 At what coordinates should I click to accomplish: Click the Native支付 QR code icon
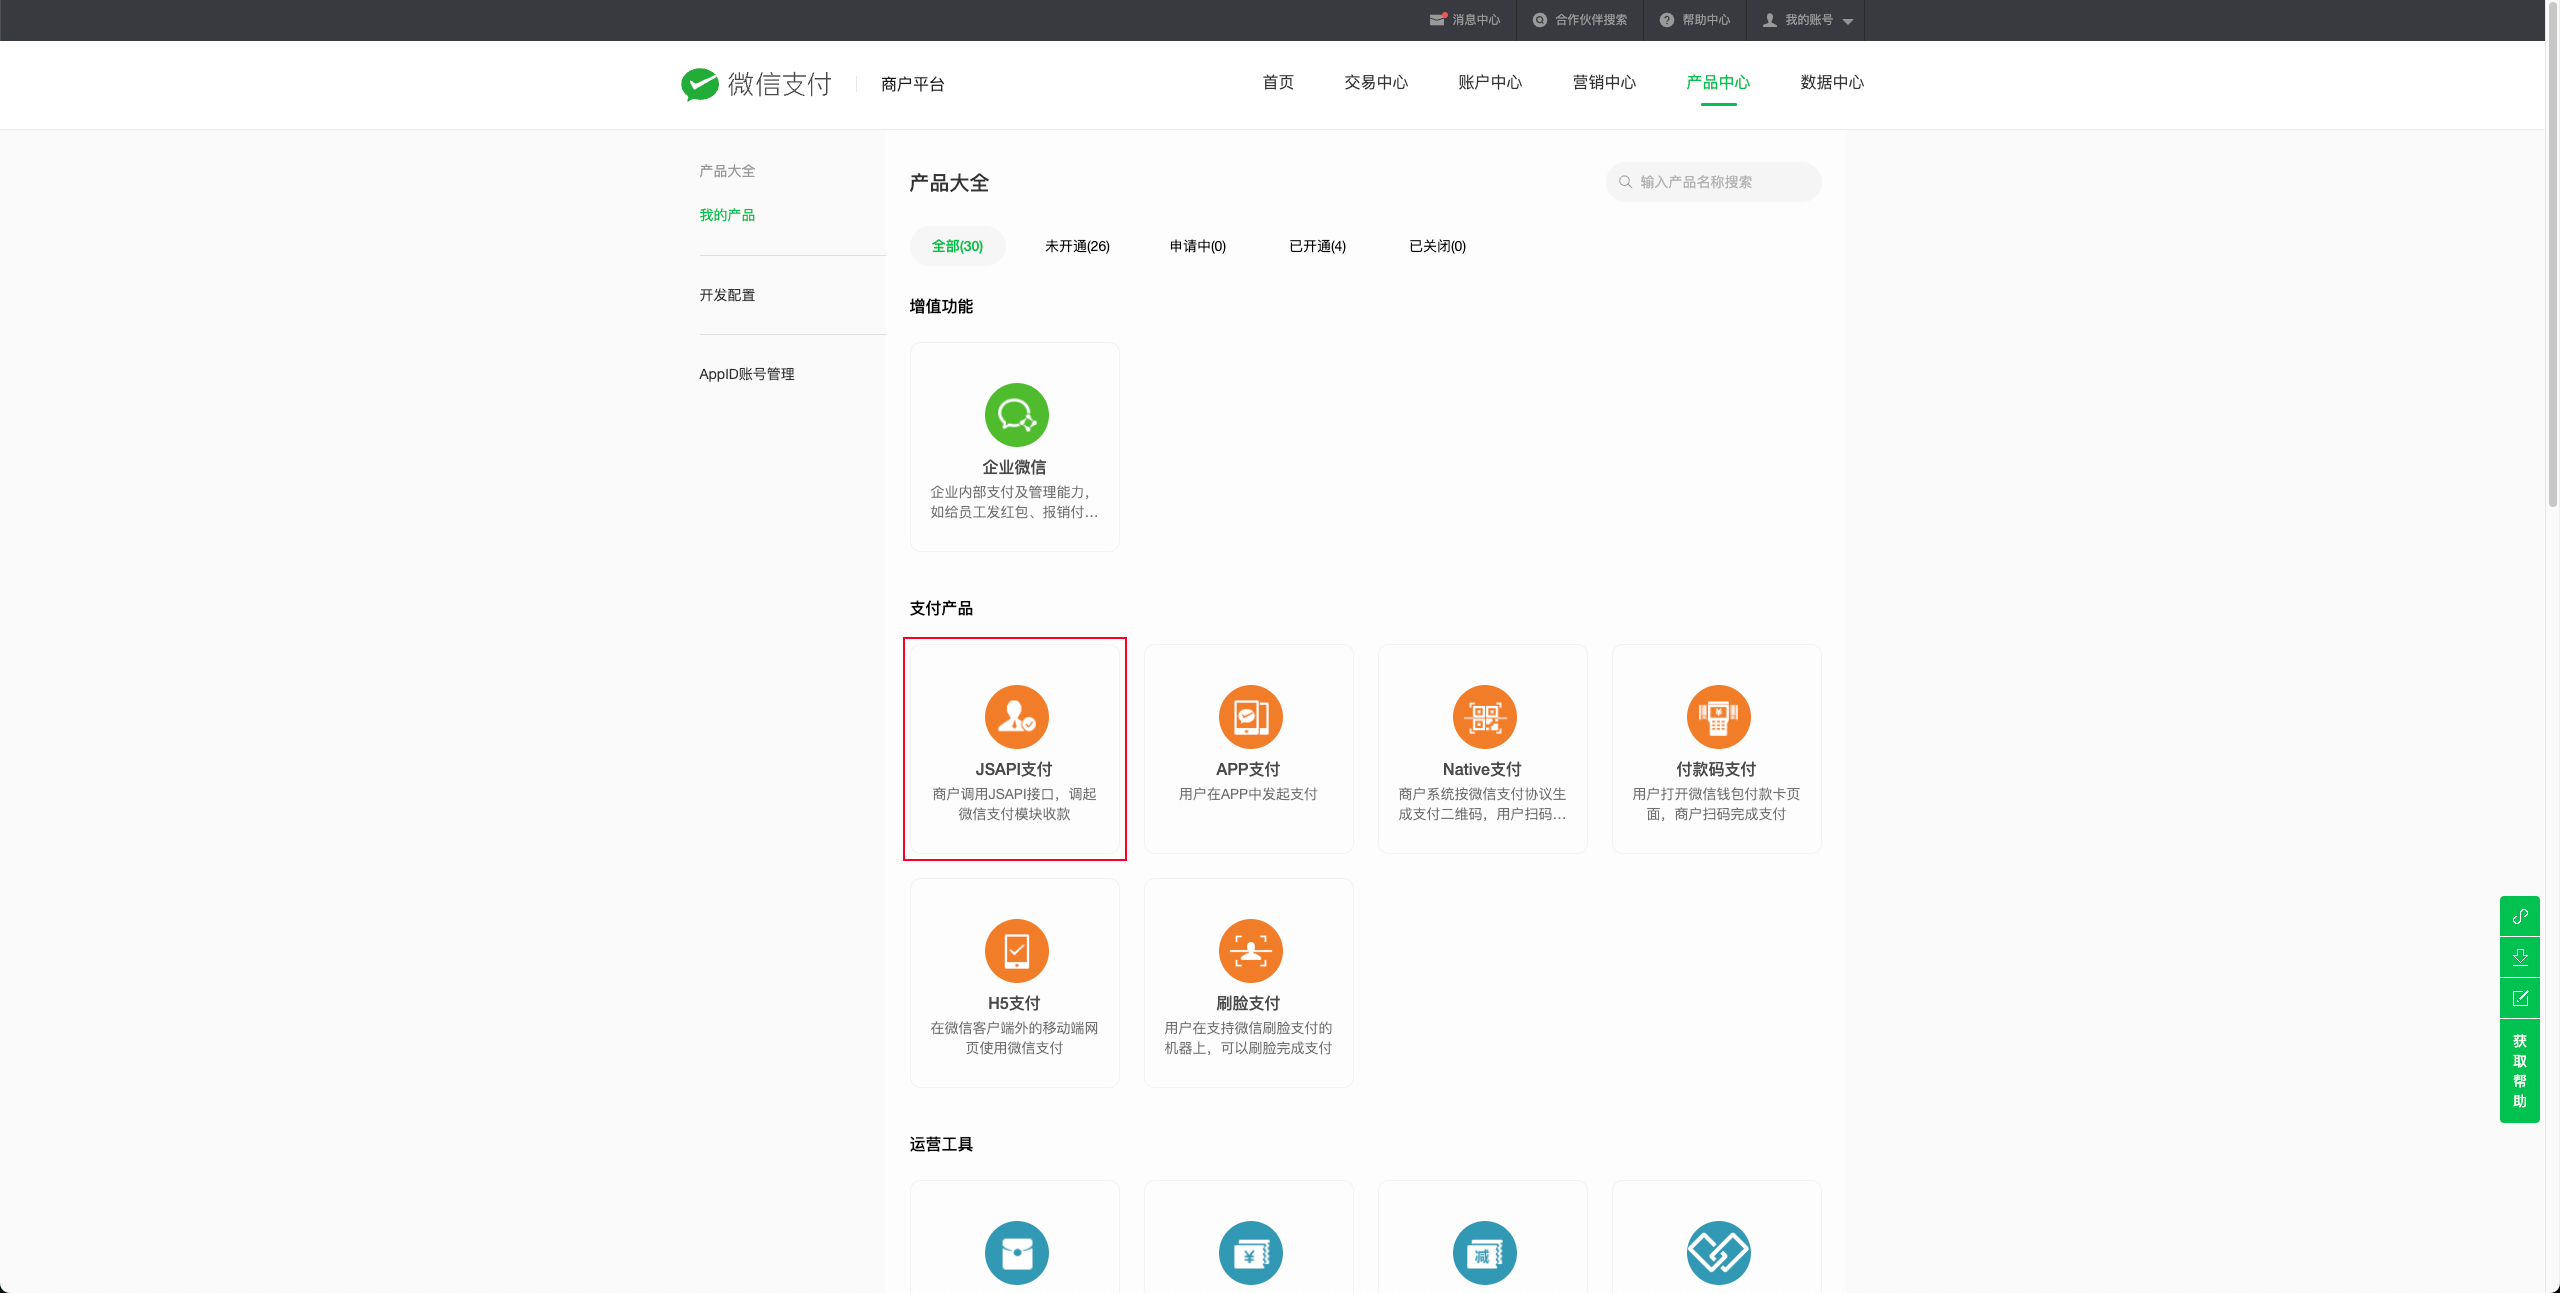(1484, 717)
